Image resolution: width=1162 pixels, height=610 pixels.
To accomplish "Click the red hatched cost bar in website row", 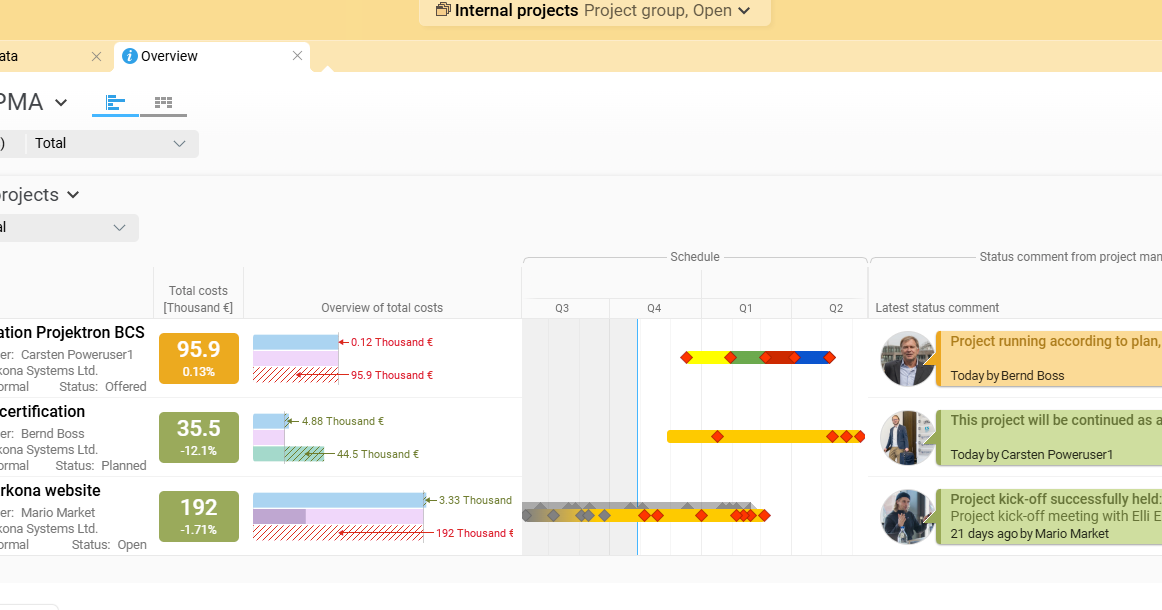I will [x=338, y=533].
